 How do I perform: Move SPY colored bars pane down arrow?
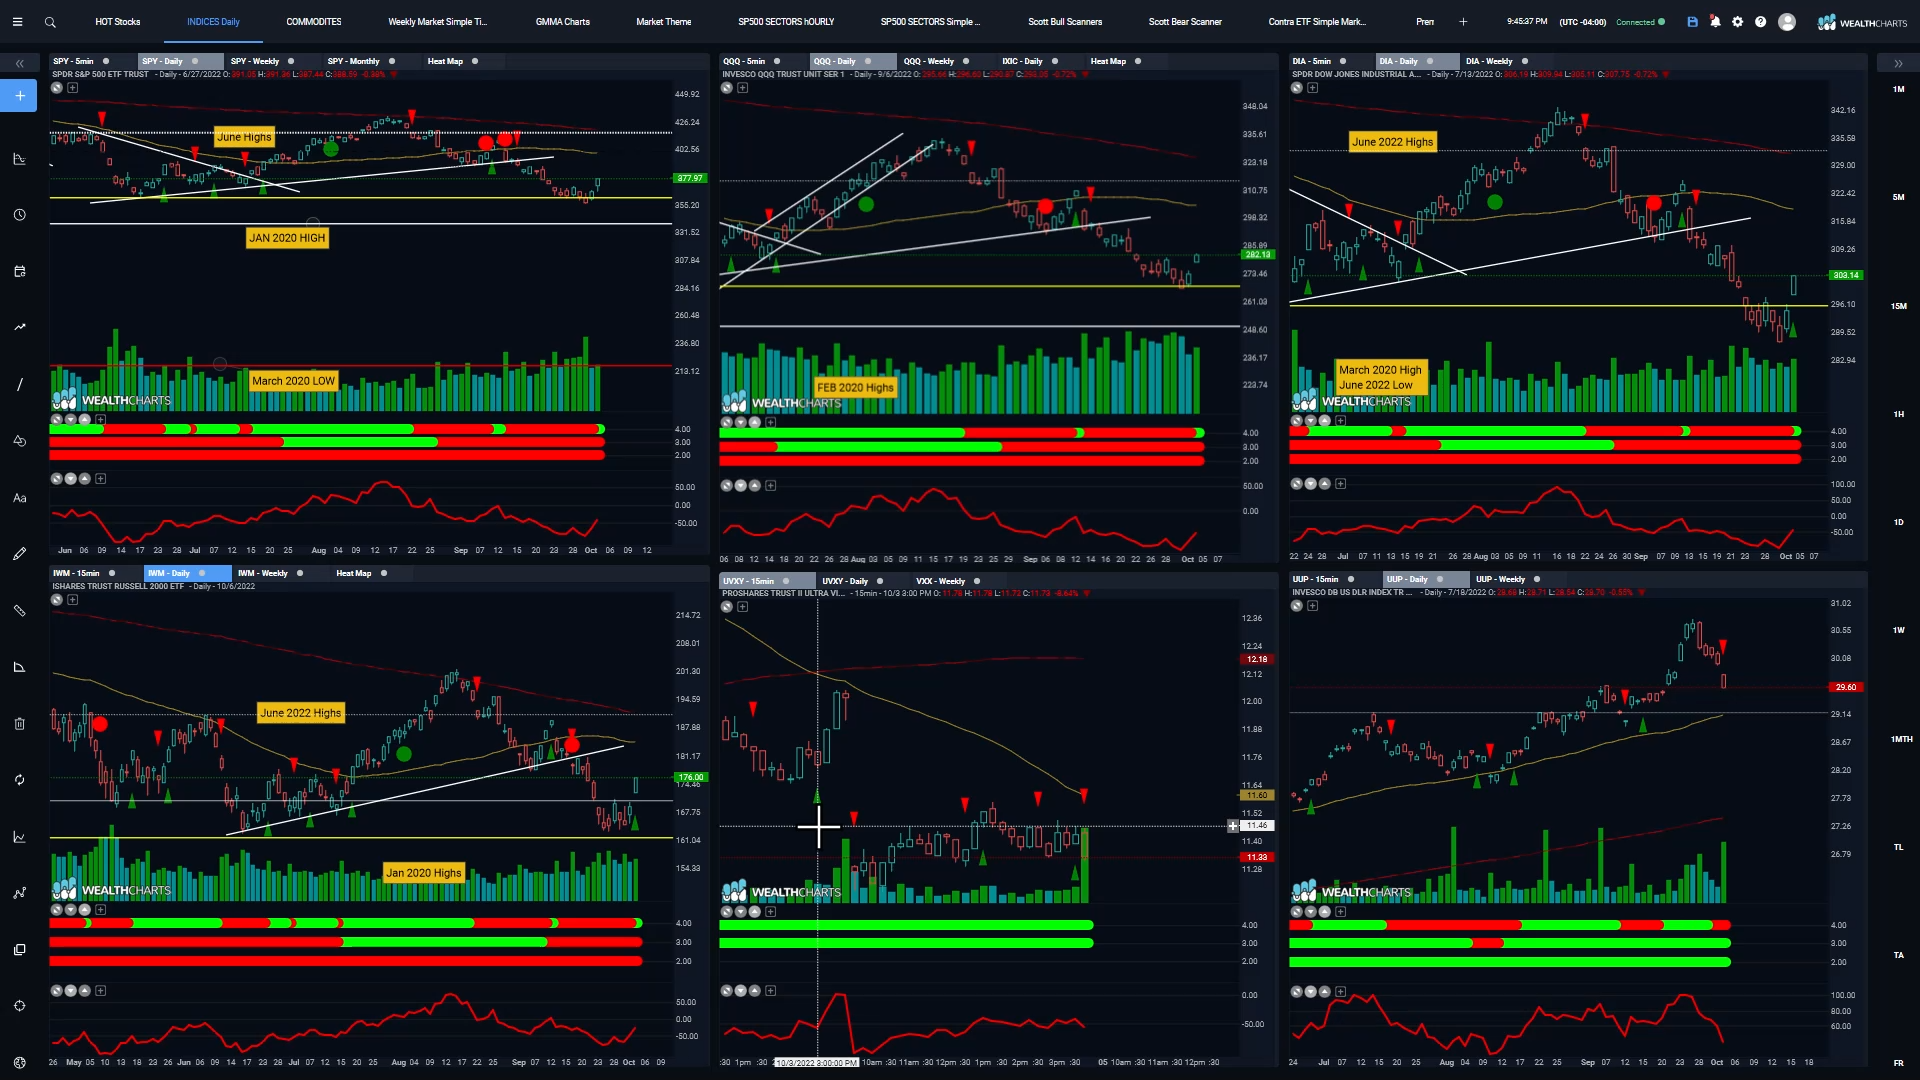[x=71, y=420]
